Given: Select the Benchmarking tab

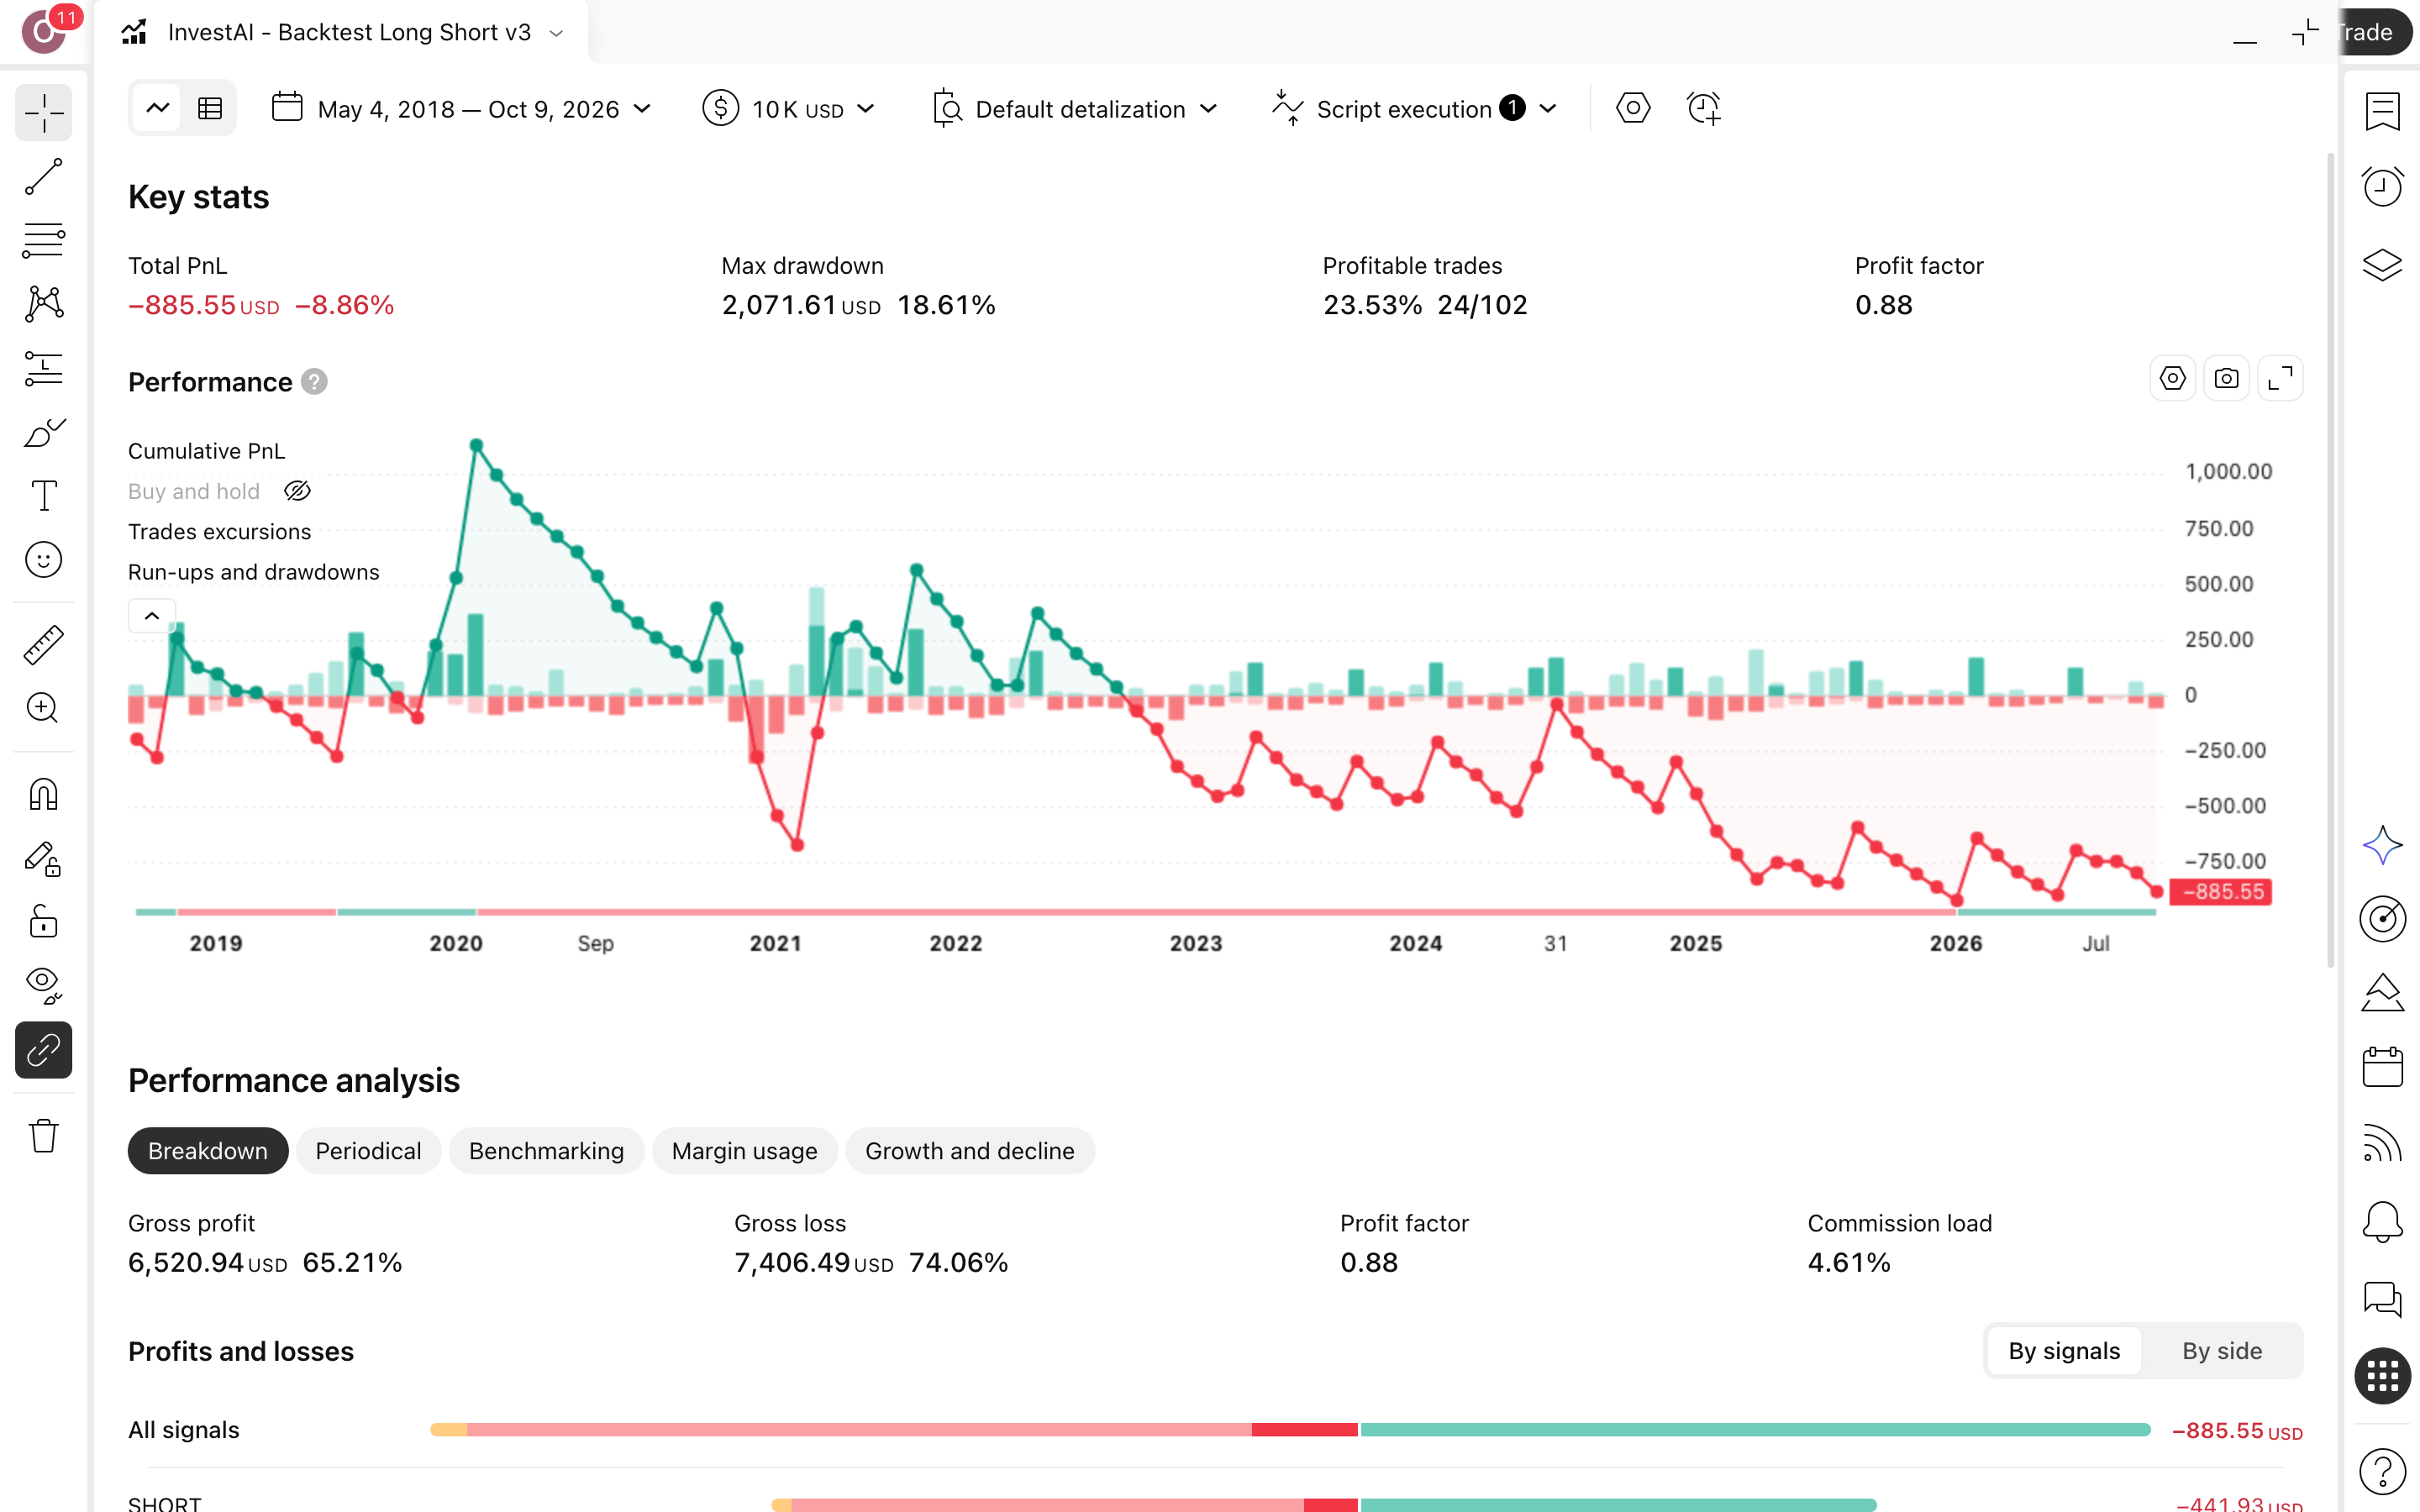Looking at the screenshot, I should point(546,1151).
